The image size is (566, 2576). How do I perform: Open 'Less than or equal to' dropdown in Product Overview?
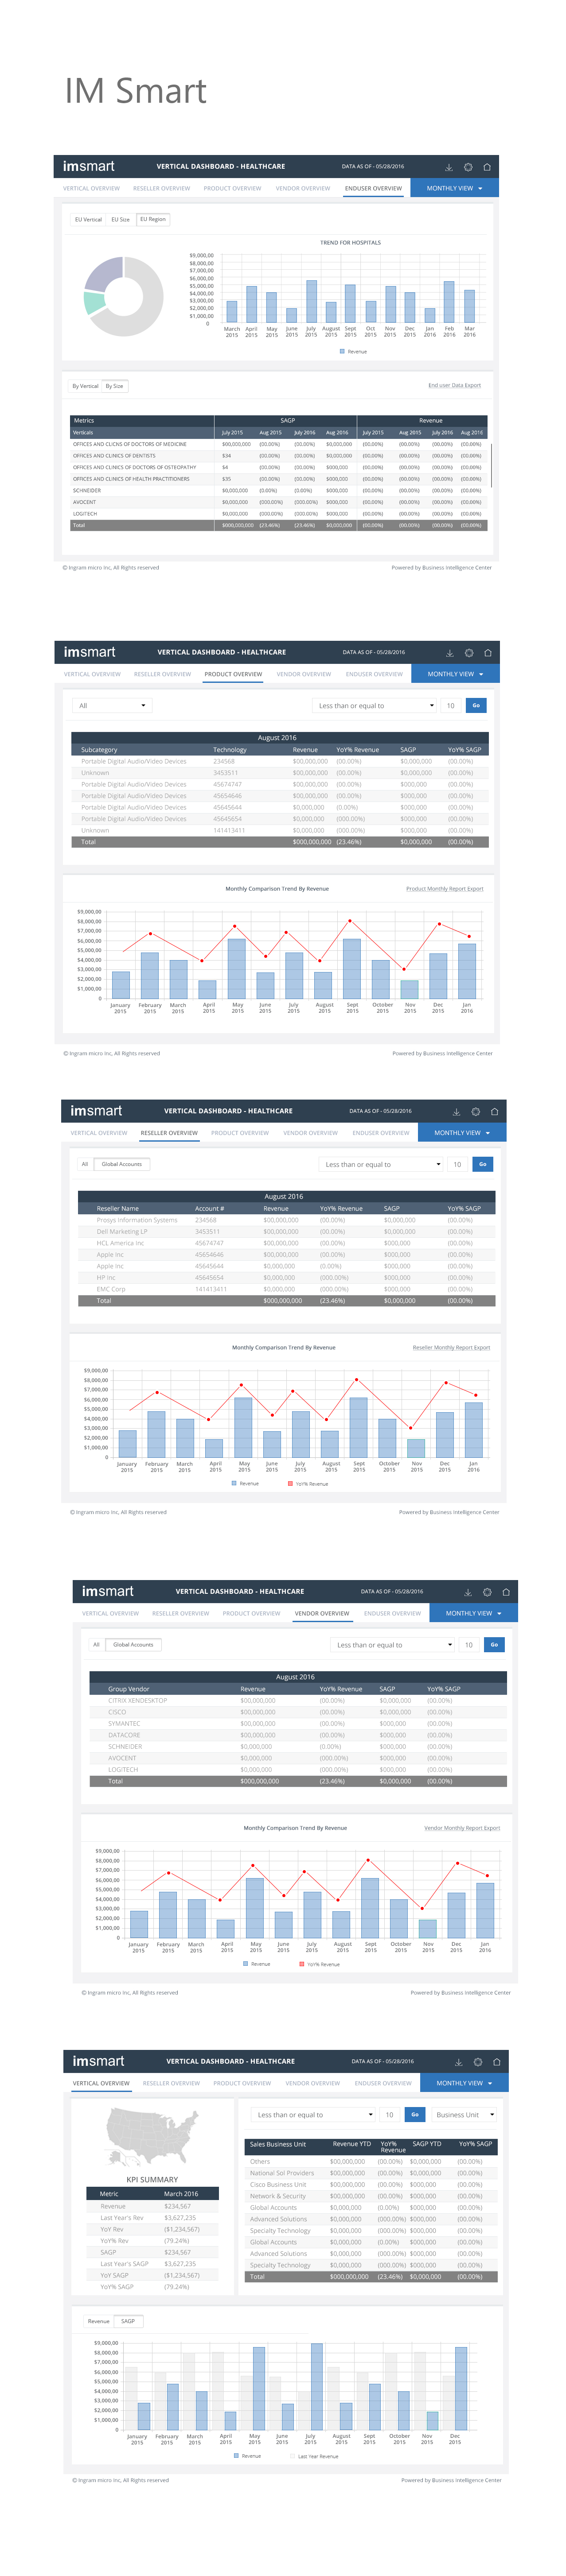point(375,706)
